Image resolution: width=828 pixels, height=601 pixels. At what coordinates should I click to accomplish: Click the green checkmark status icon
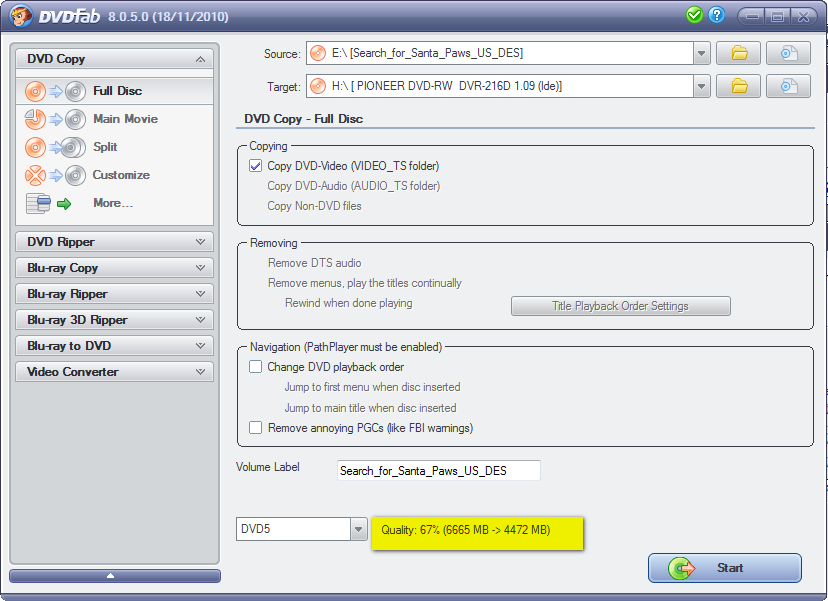[694, 15]
